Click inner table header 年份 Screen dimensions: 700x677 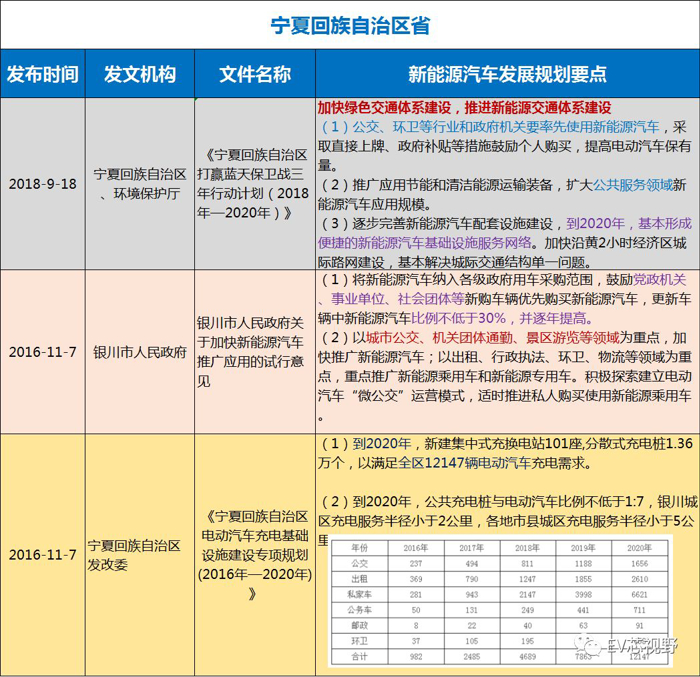tap(359, 547)
